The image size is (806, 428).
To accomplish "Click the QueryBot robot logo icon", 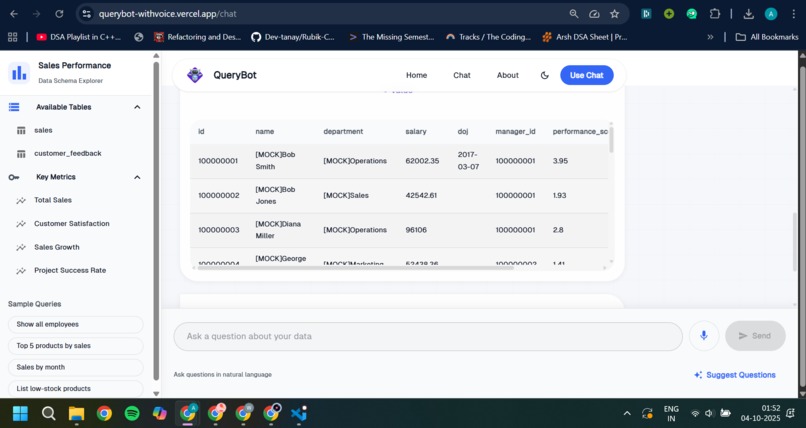I will 195,75.
